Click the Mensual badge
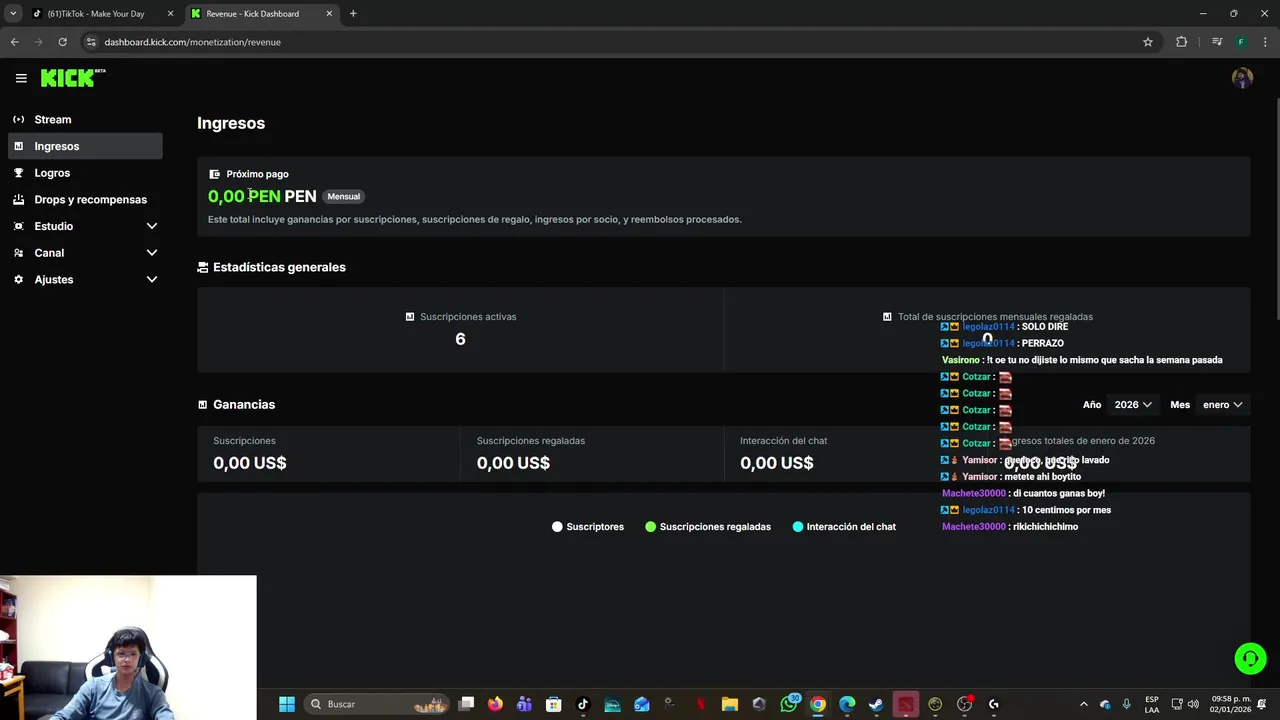 point(343,196)
